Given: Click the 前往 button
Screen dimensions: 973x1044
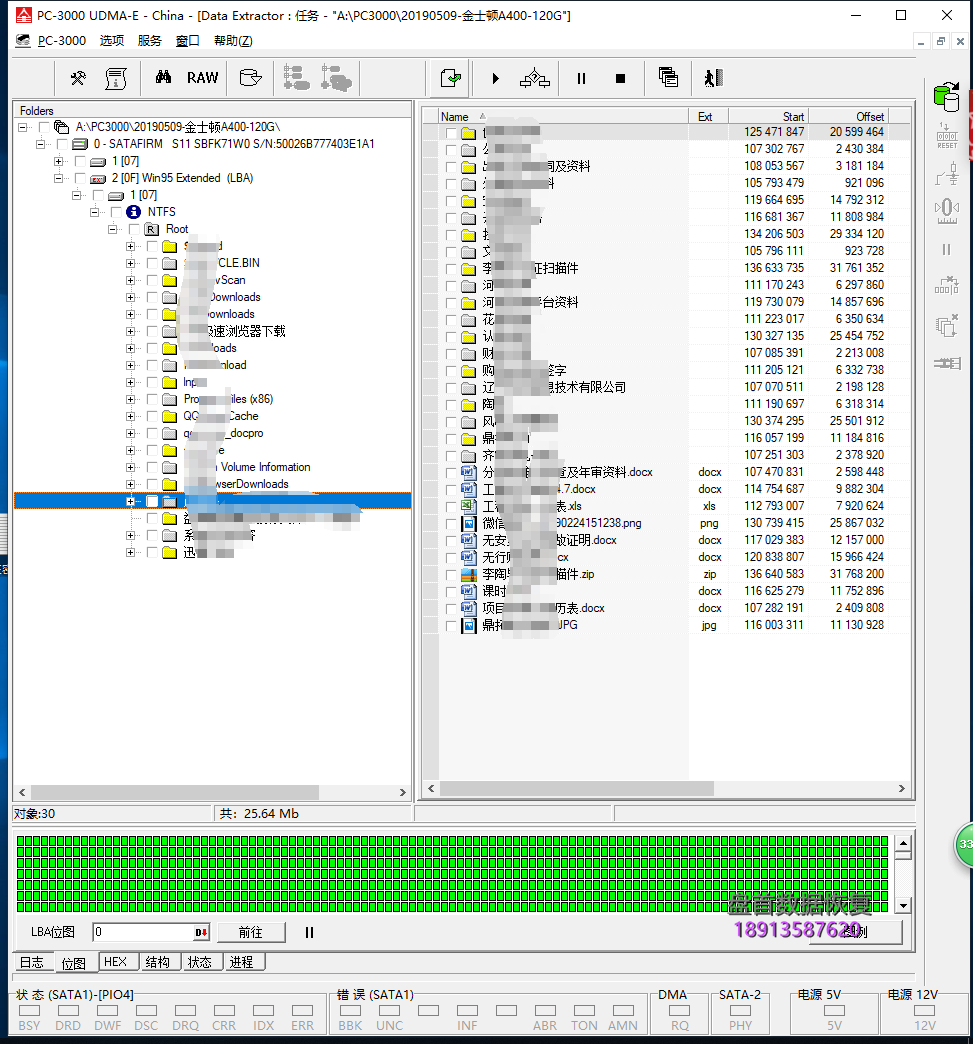Looking at the screenshot, I should click(x=251, y=932).
